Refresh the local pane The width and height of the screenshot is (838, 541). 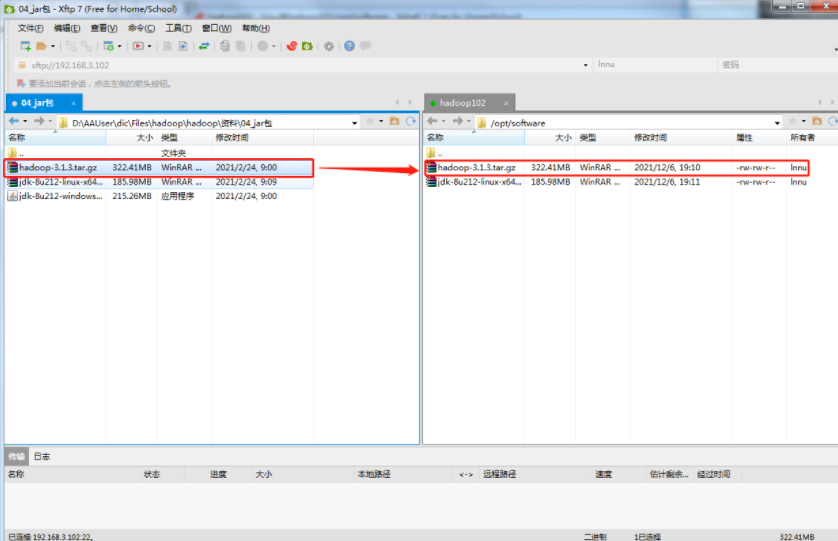coord(411,121)
